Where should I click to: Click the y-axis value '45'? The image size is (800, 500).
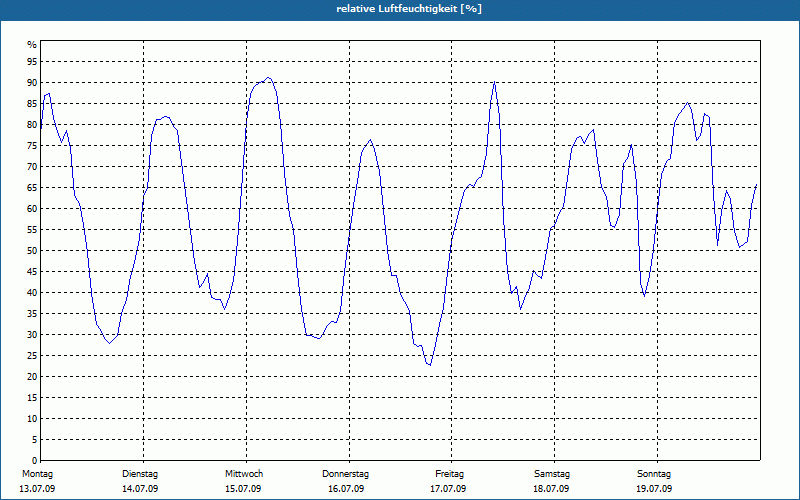[32, 271]
